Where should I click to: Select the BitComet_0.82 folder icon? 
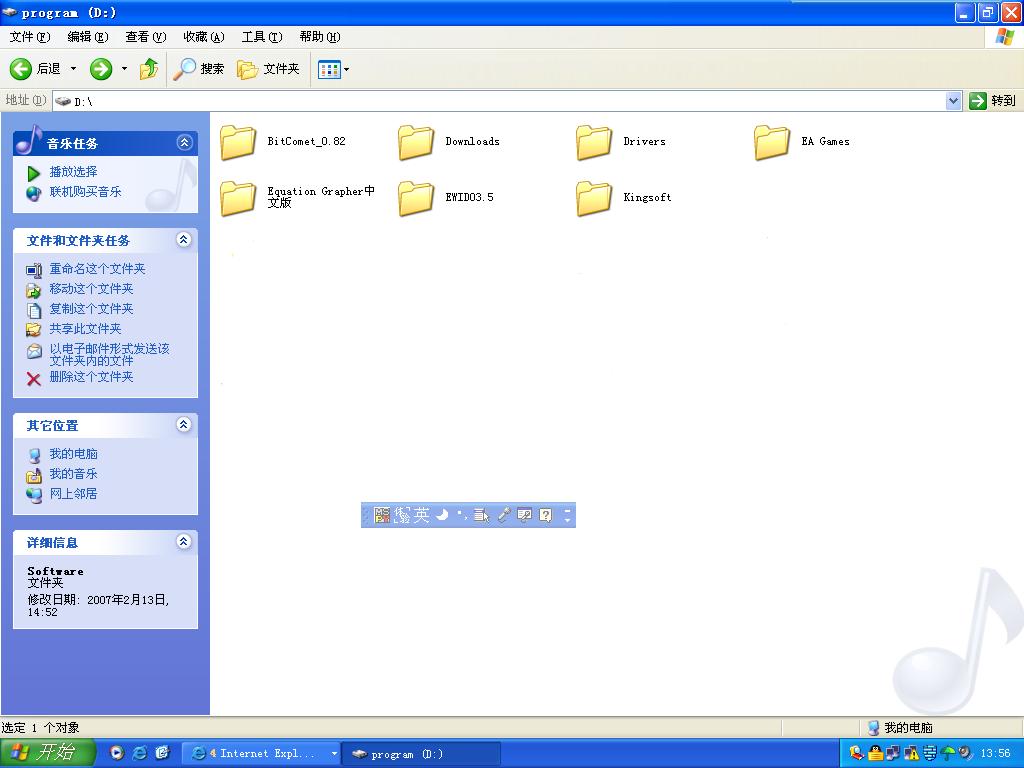[x=238, y=142]
